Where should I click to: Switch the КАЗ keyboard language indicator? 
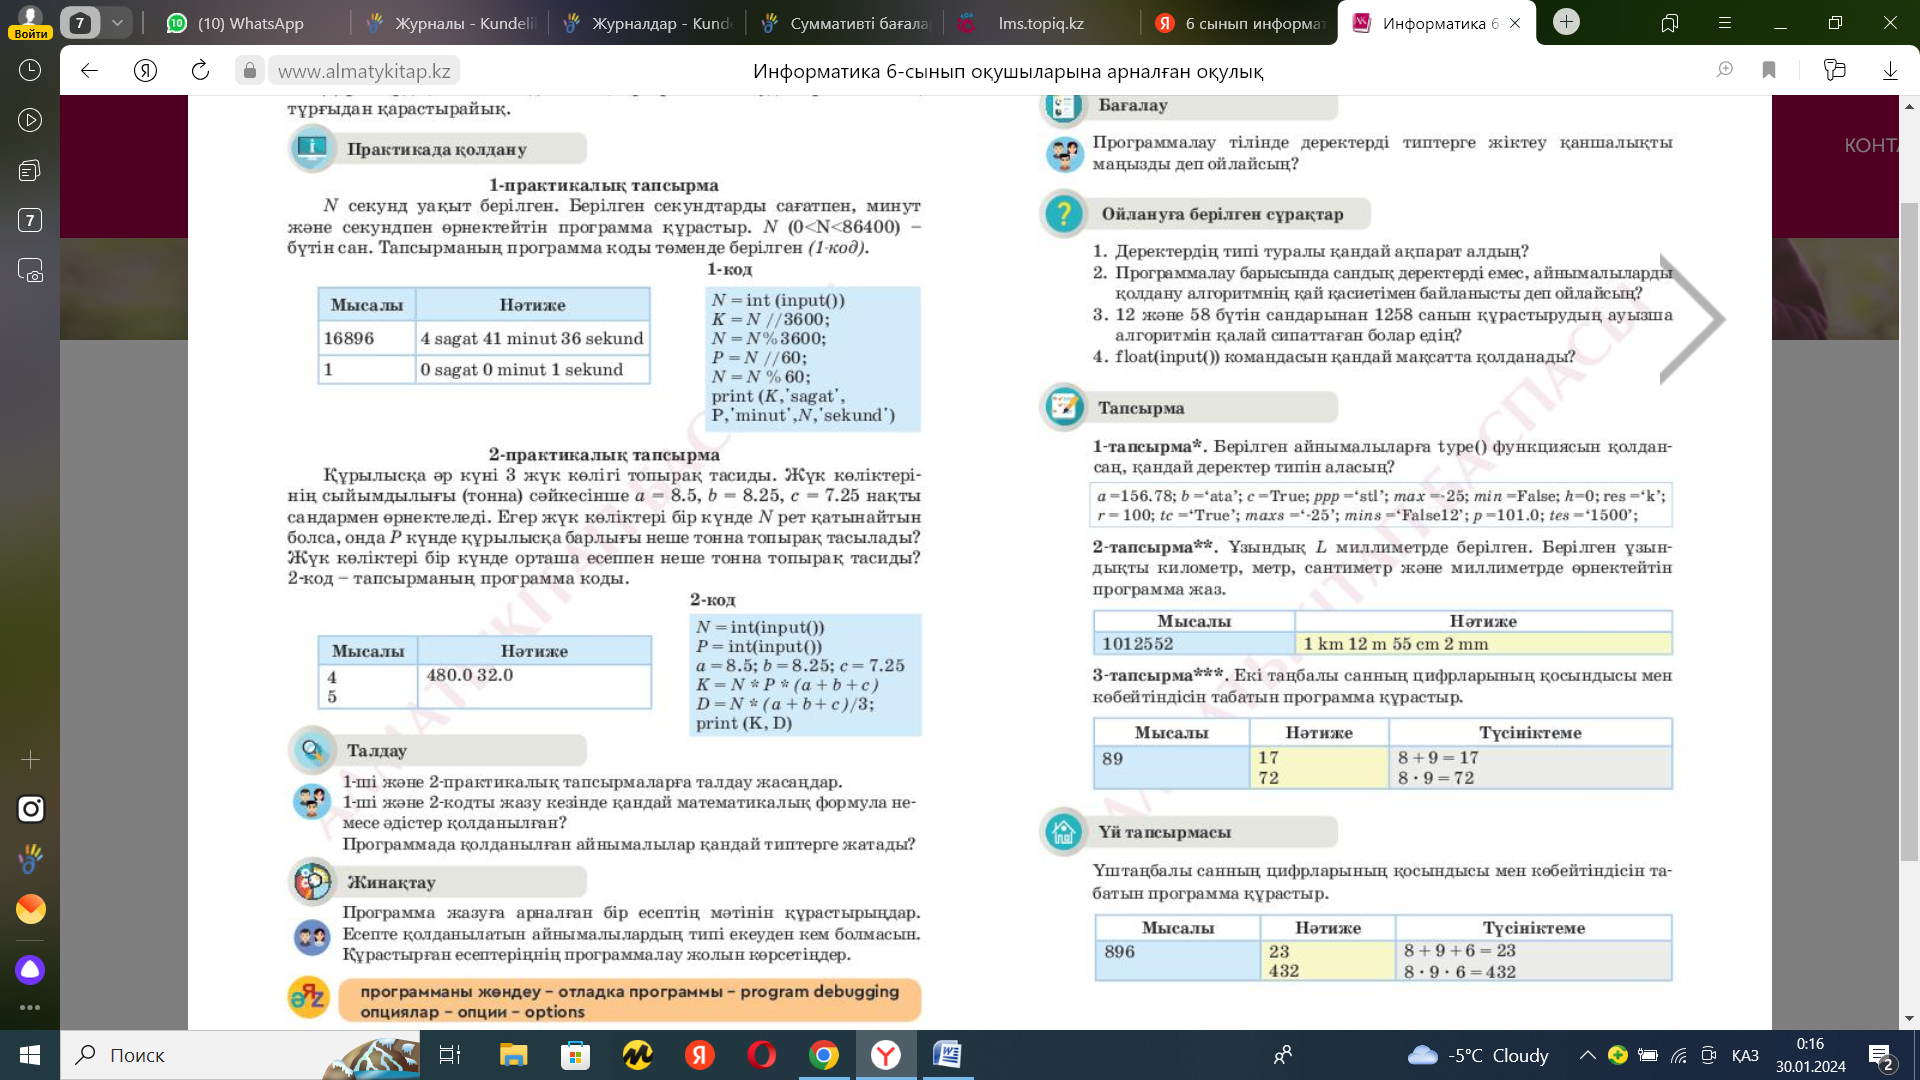click(1745, 1055)
